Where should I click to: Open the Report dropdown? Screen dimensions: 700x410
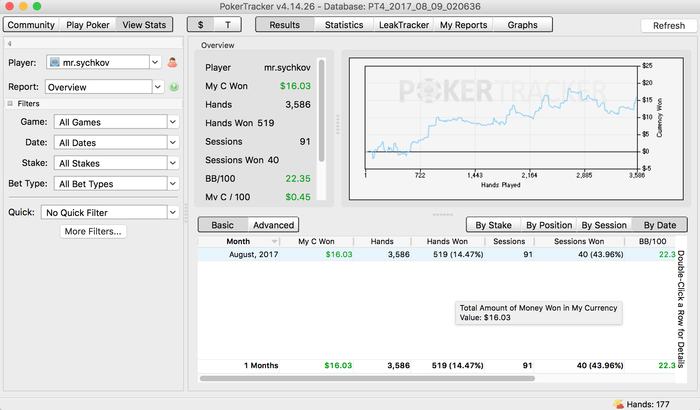[158, 87]
